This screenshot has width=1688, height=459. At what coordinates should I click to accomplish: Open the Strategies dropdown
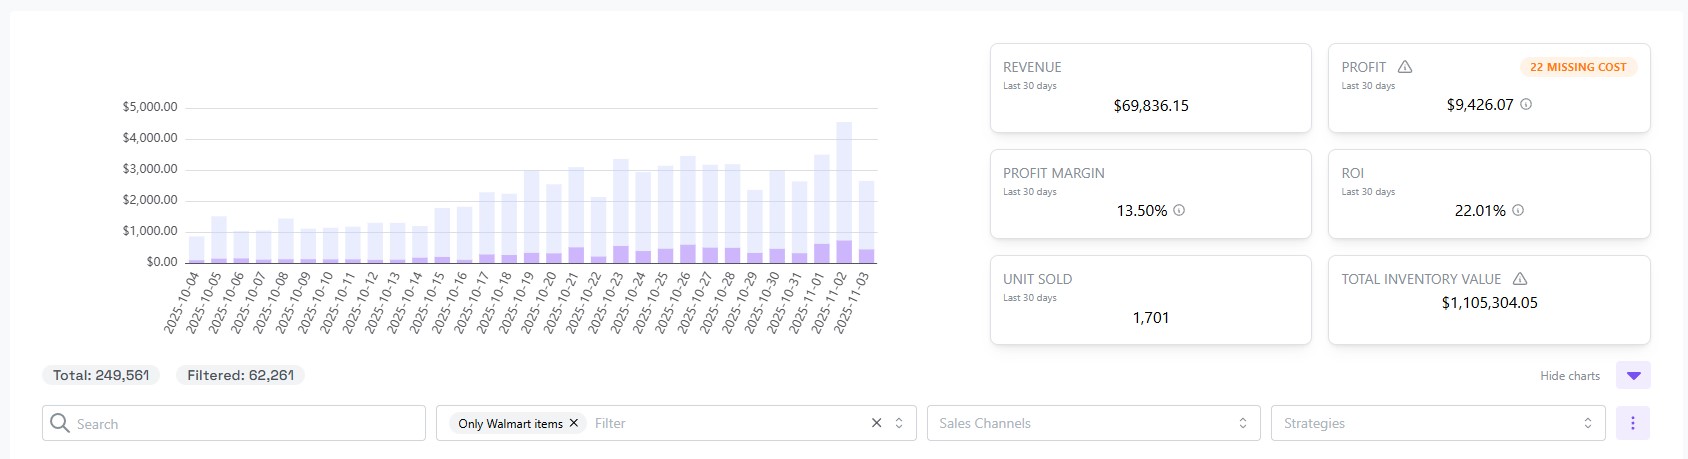1438,423
